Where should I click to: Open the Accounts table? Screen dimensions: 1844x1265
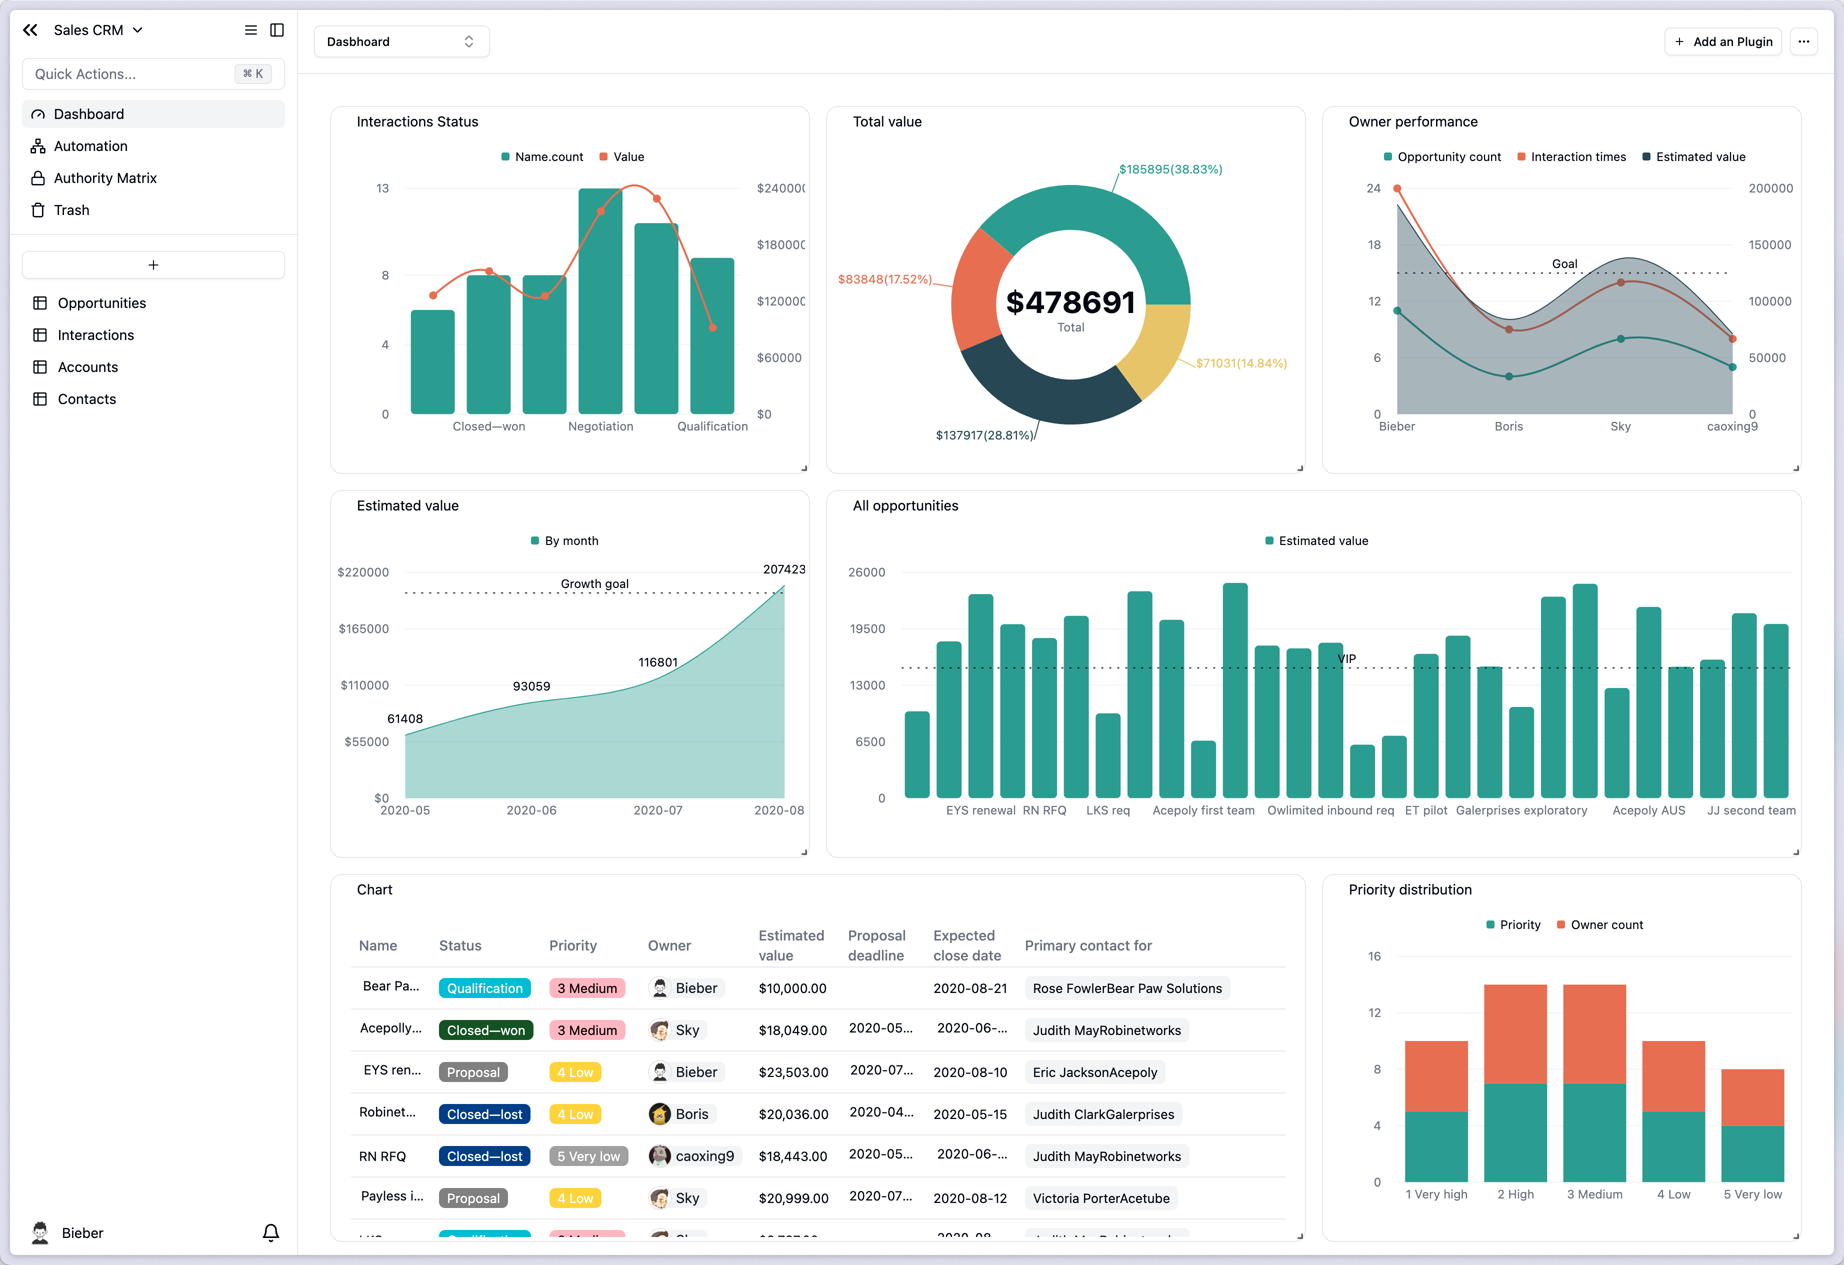pyautogui.click(x=88, y=366)
